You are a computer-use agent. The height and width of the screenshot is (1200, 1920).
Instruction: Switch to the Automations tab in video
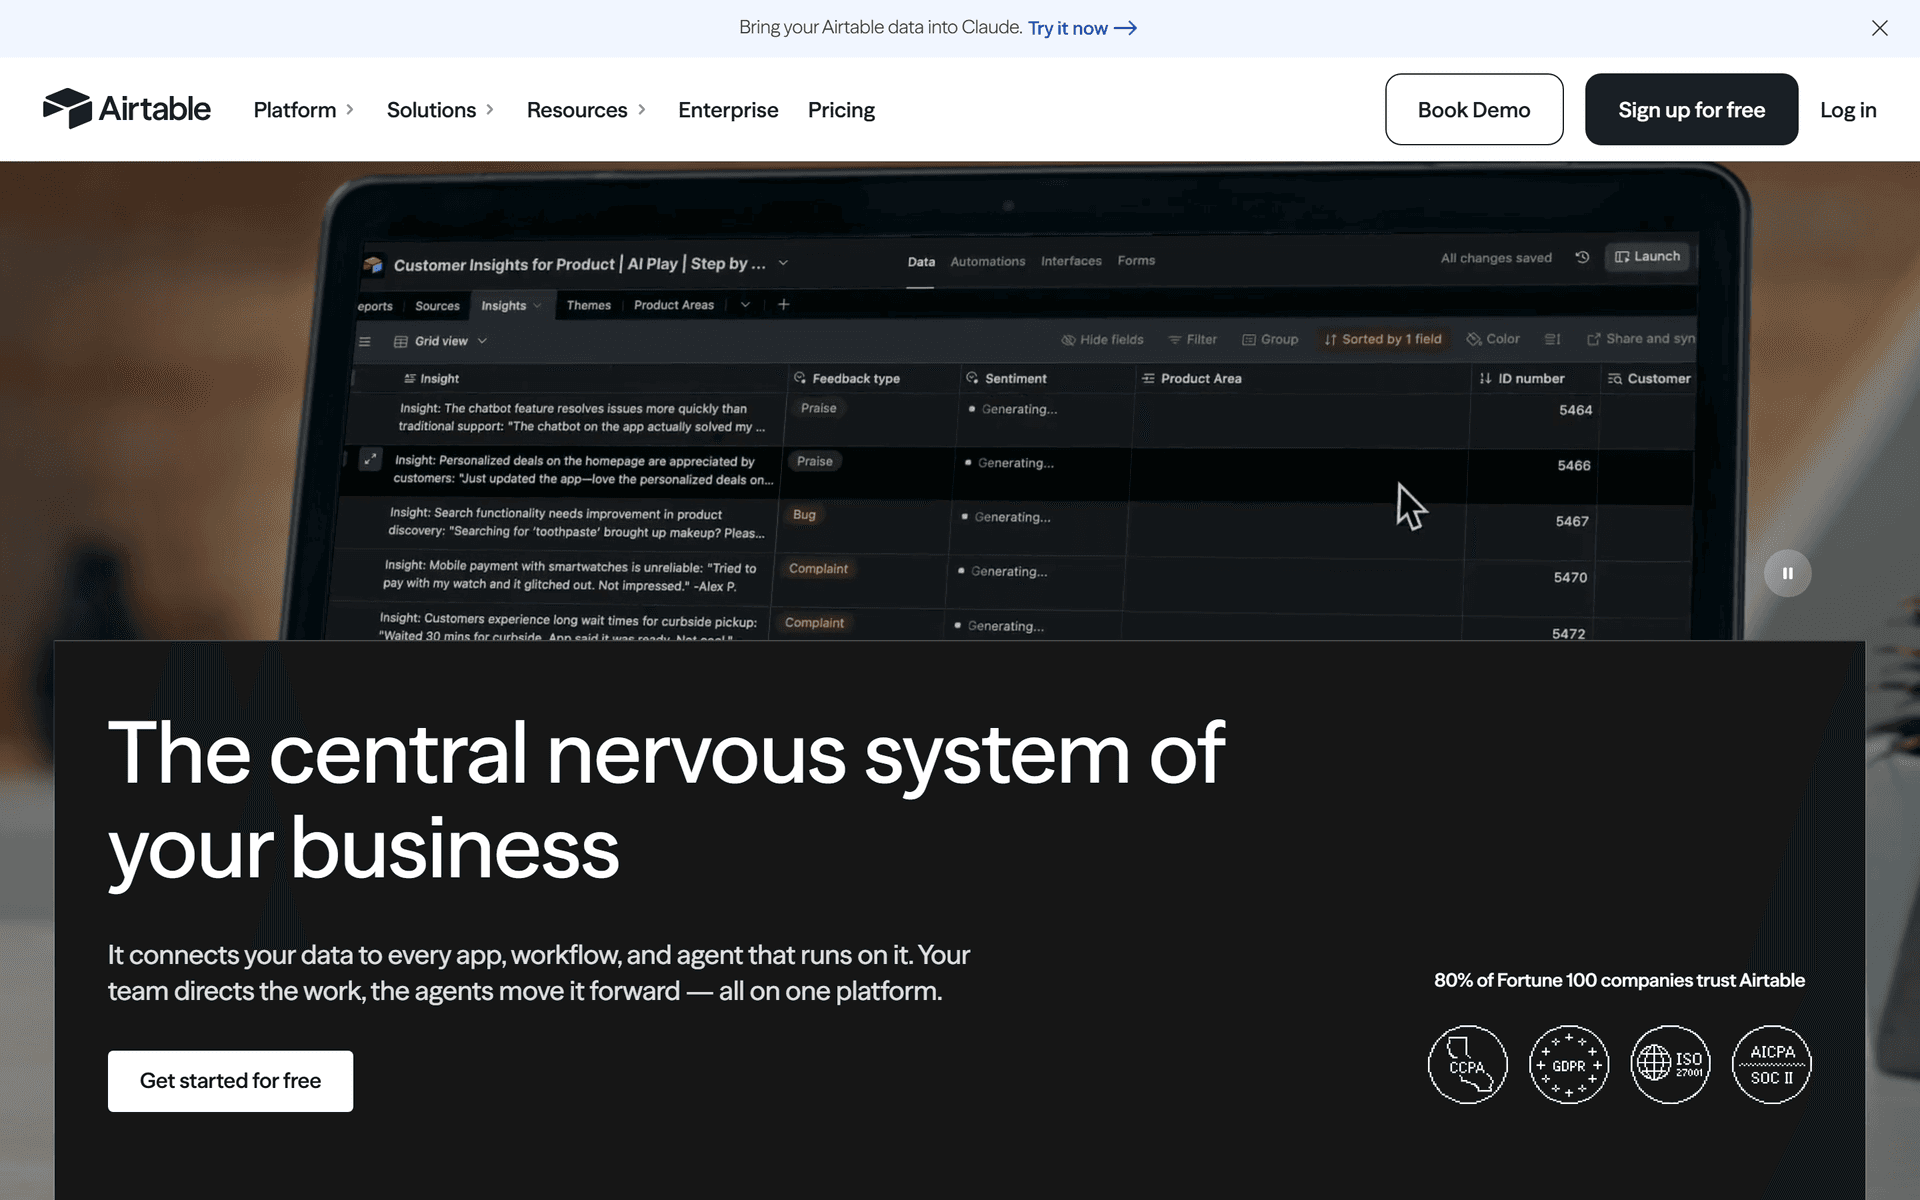click(987, 261)
